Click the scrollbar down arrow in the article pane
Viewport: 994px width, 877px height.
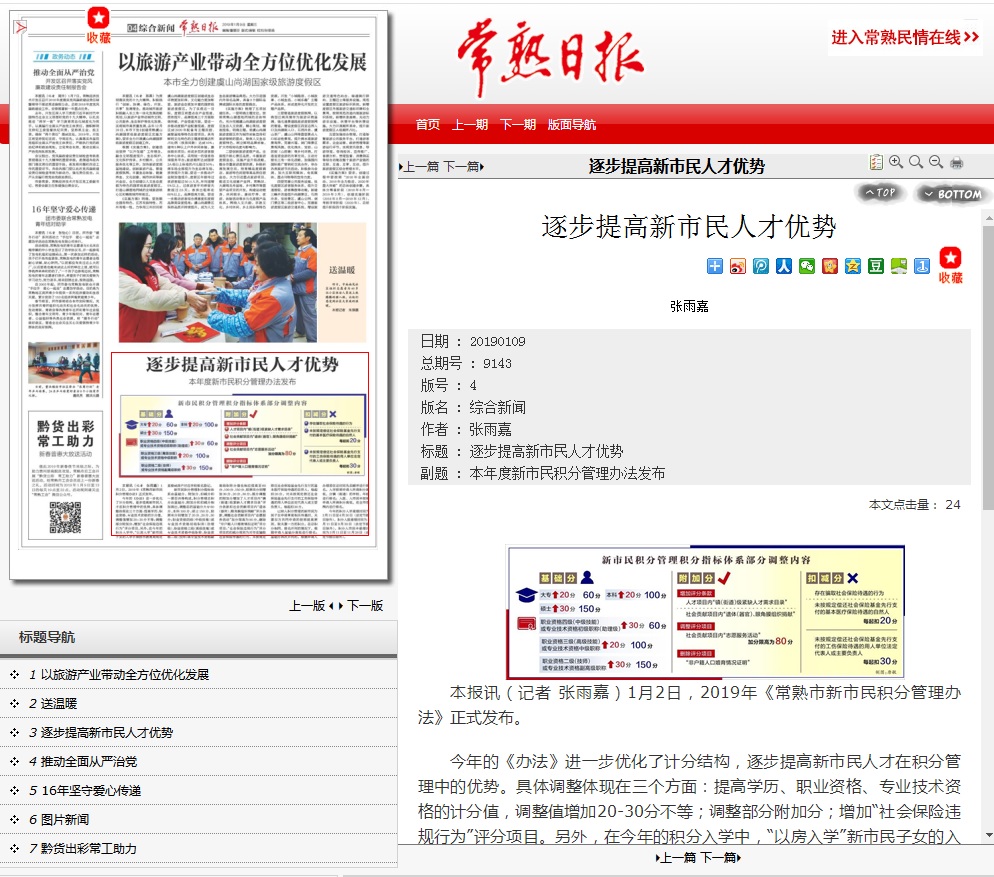coord(988,836)
